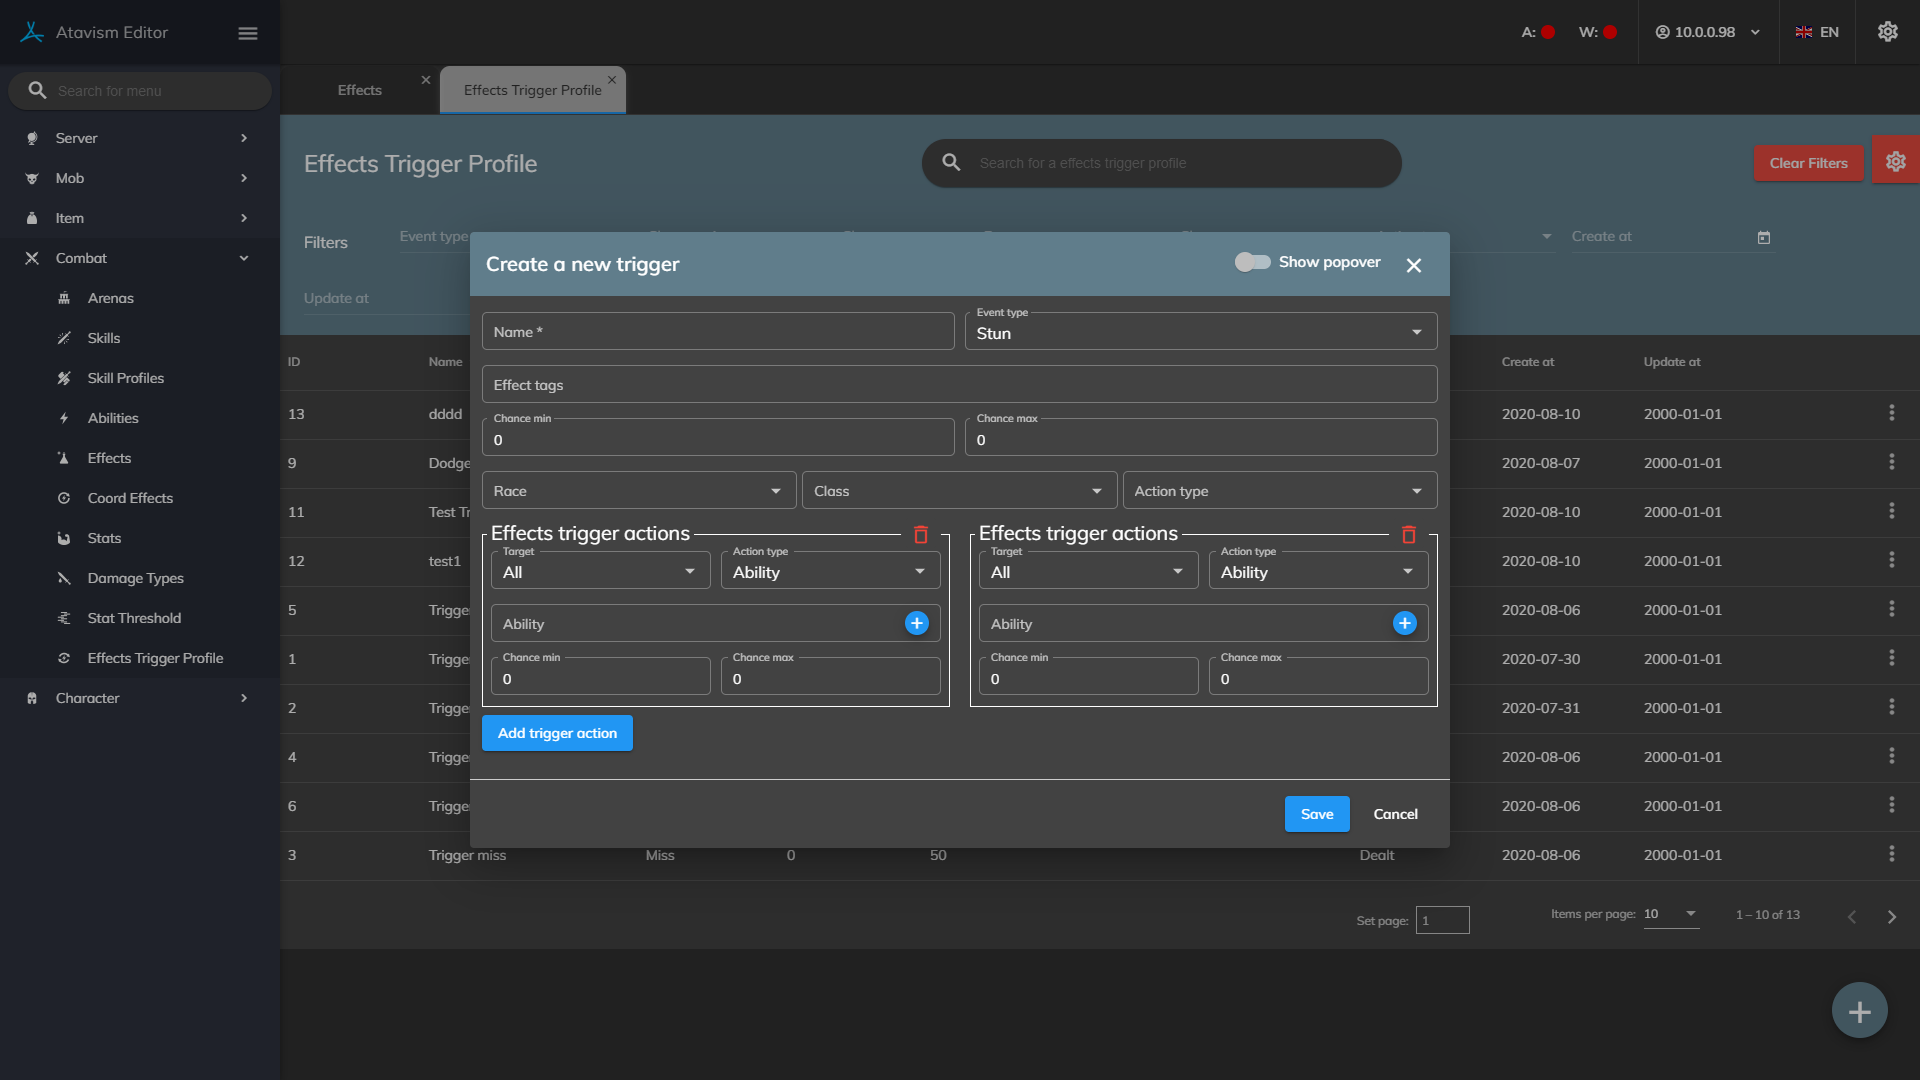Open settings gear in top bar
The width and height of the screenshot is (1920, 1080).
(1887, 32)
